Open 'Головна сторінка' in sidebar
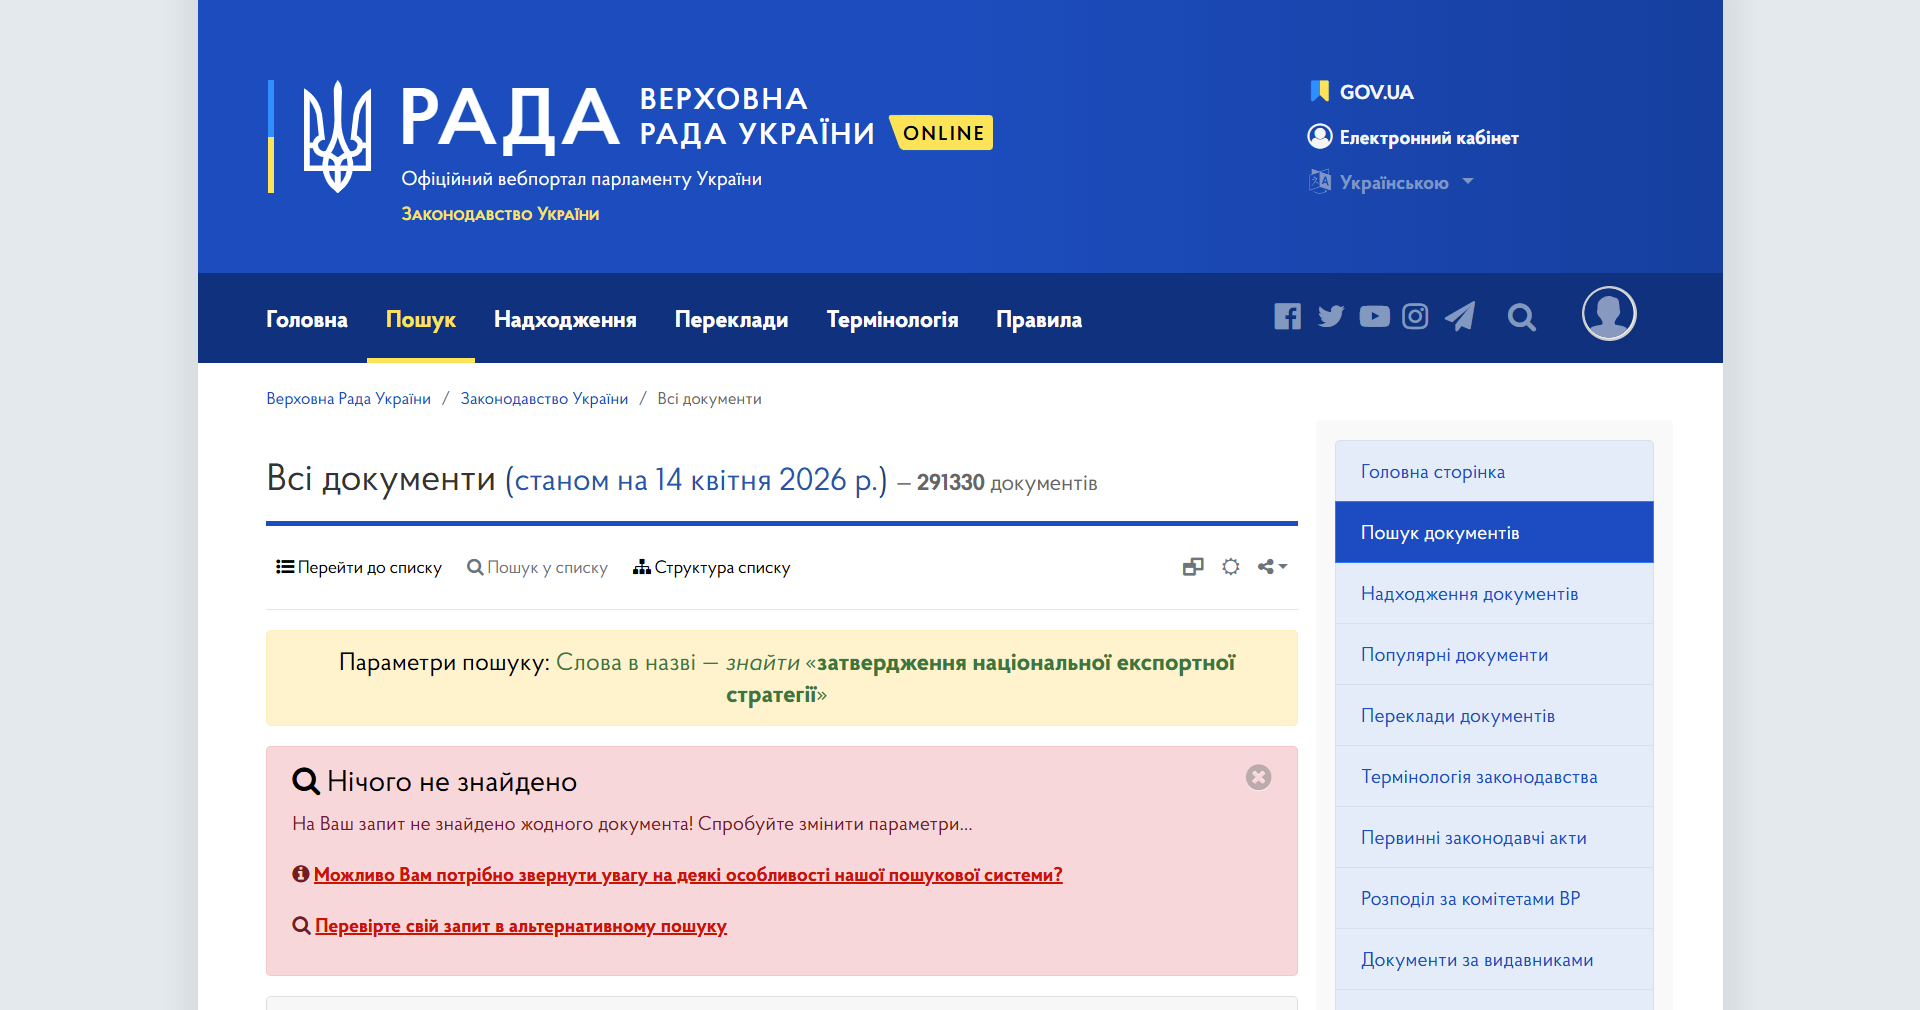The height and width of the screenshot is (1010, 1920). pos(1494,471)
